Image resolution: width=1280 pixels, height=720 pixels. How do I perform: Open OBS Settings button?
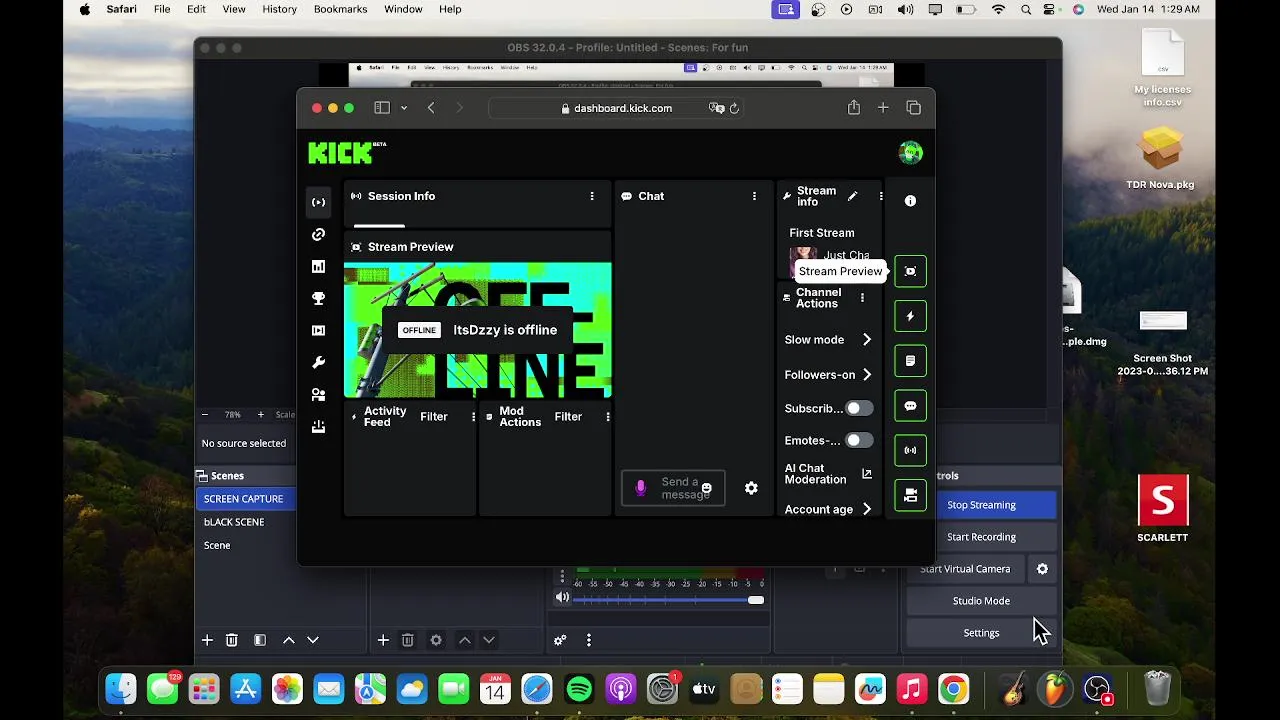click(981, 633)
